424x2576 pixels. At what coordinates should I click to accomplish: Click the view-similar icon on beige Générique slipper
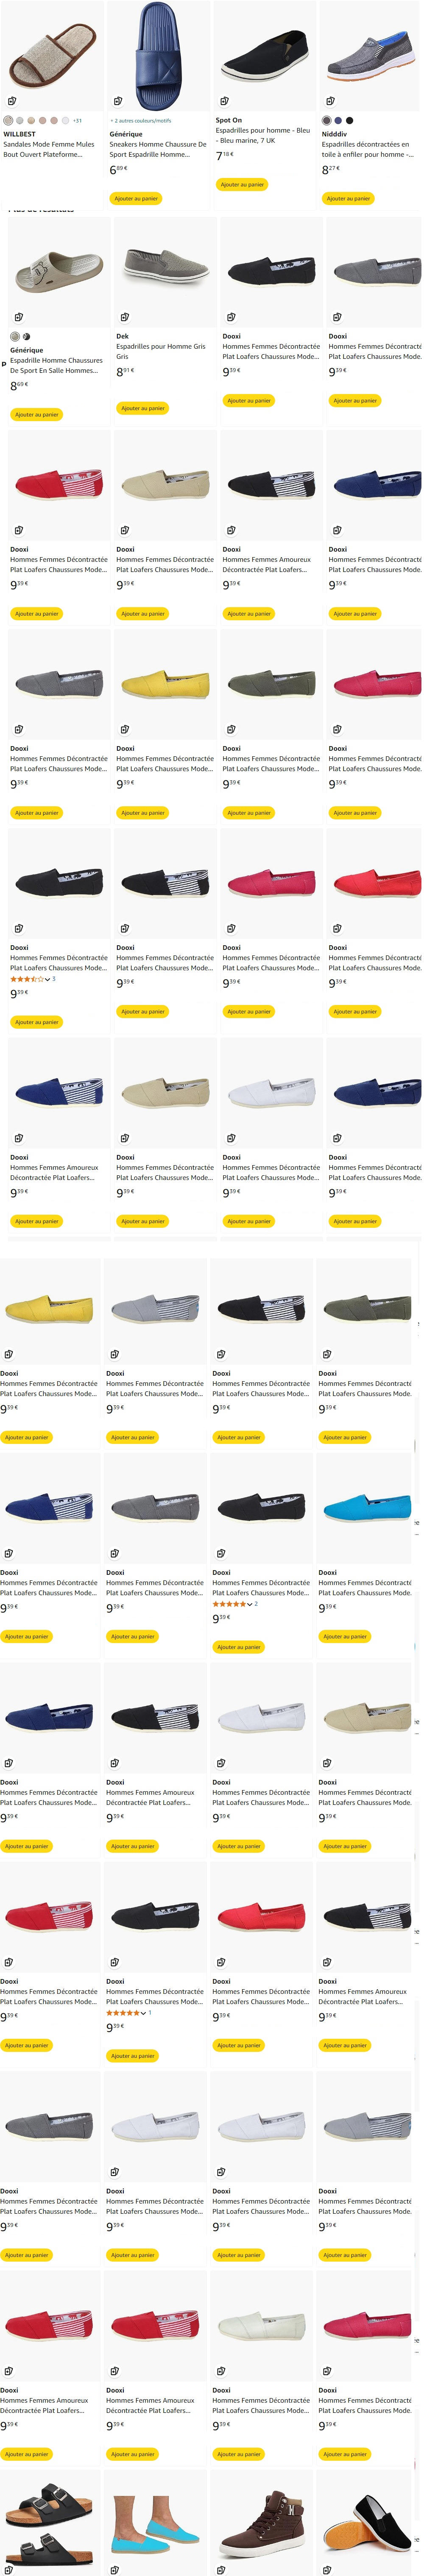point(18,317)
